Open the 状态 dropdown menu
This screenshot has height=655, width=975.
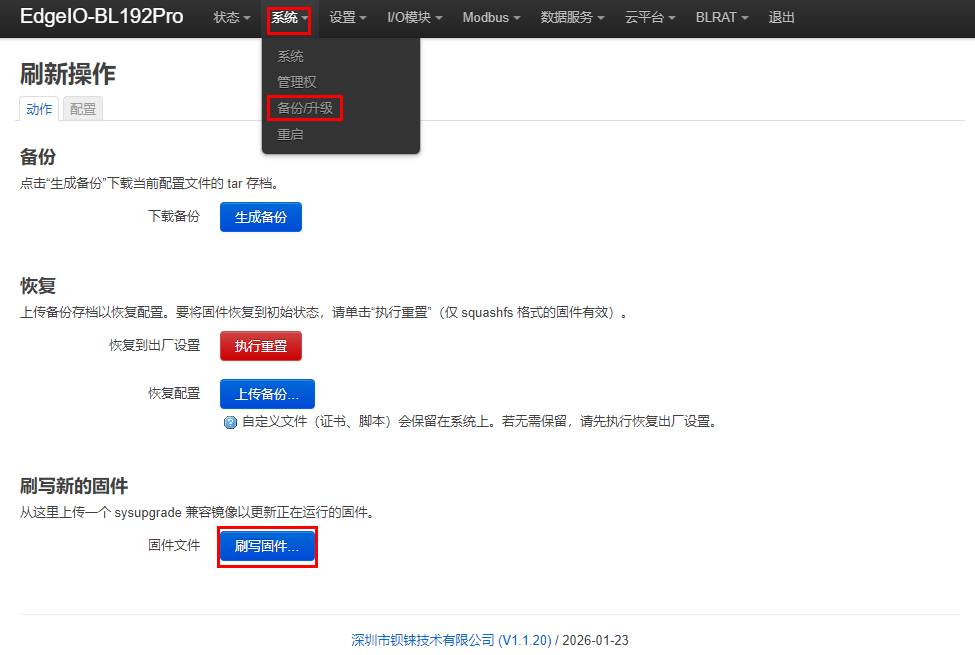(231, 17)
